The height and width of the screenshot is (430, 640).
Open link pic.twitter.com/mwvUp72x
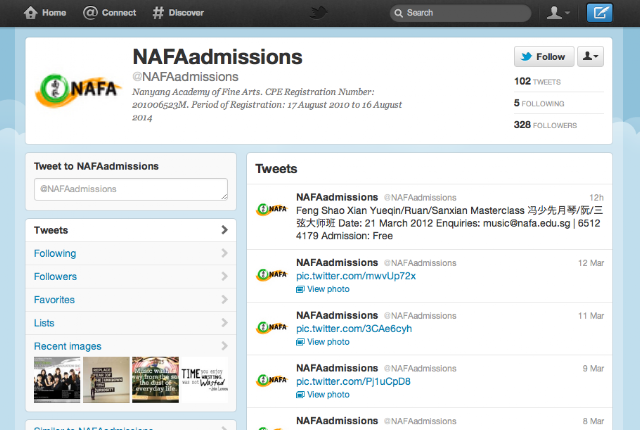click(x=356, y=276)
